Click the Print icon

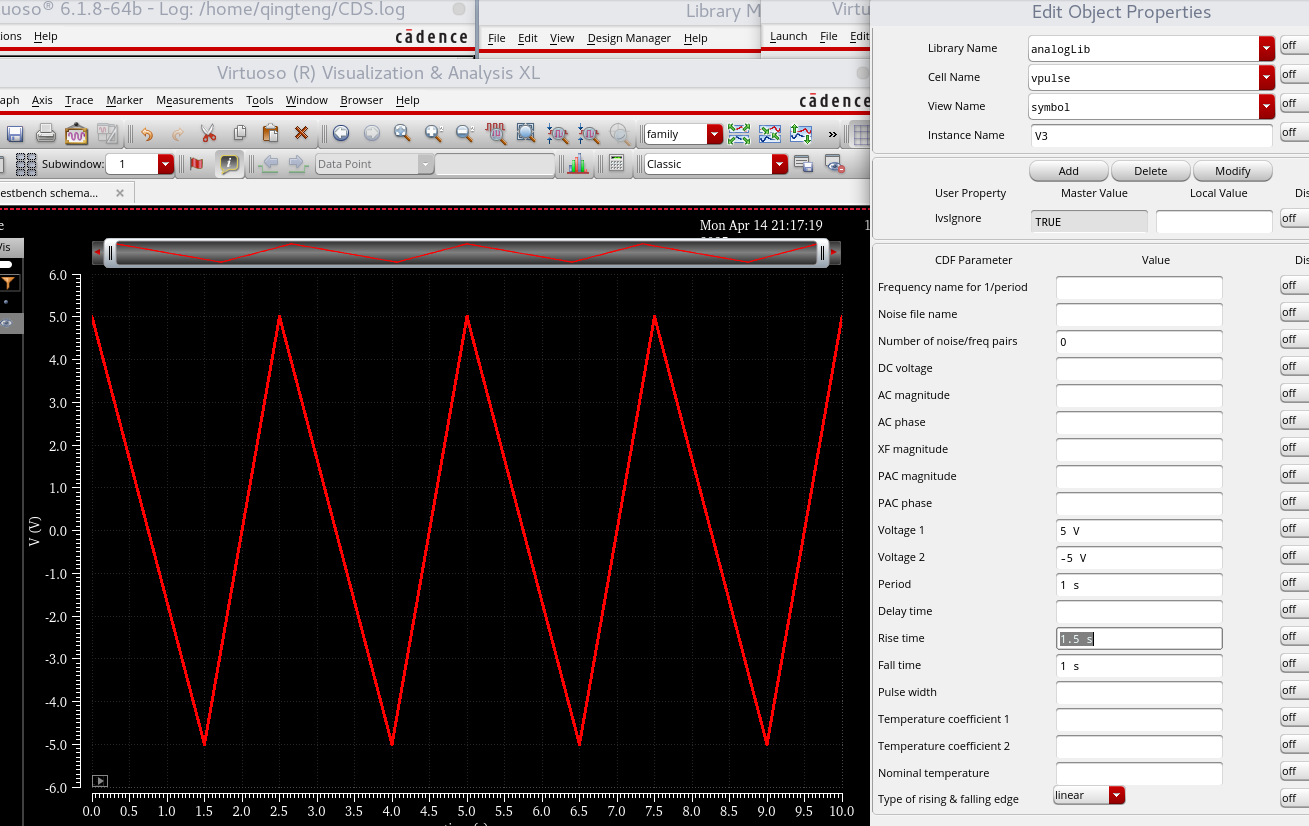(x=44, y=133)
